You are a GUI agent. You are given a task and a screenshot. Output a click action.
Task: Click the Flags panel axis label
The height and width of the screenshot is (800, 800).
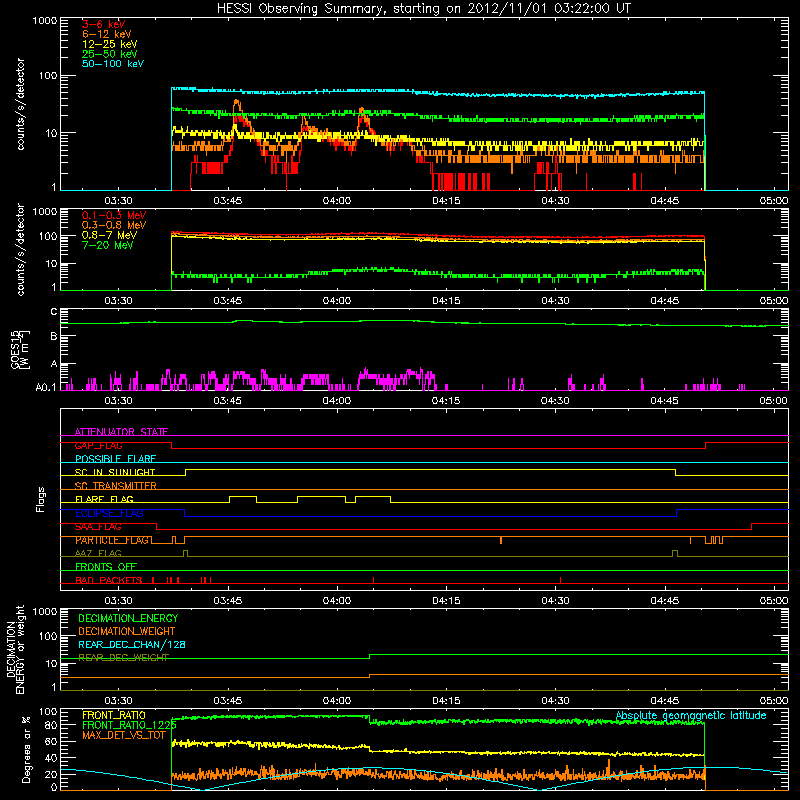(x=41, y=499)
